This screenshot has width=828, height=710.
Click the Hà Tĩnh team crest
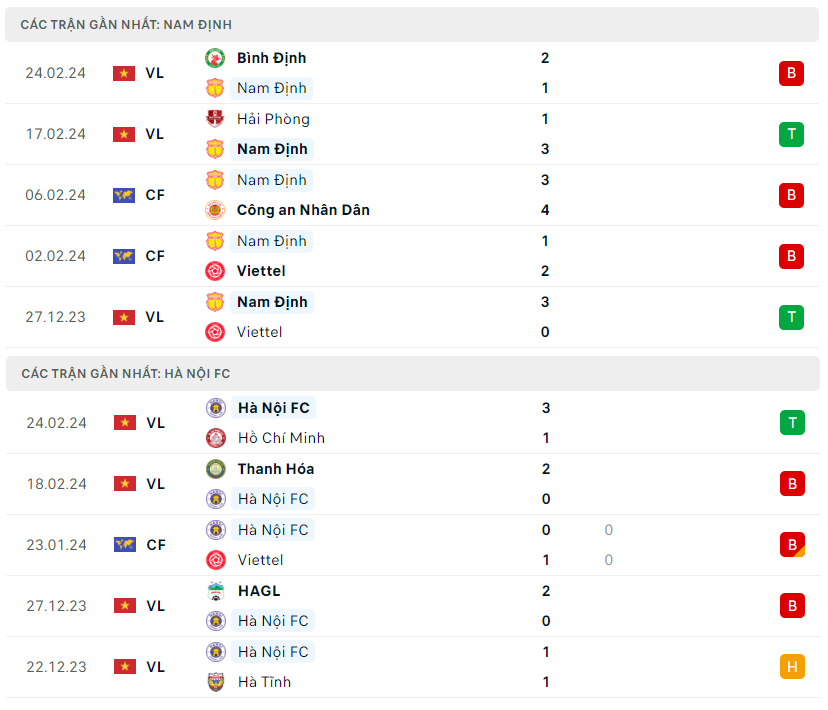(216, 682)
